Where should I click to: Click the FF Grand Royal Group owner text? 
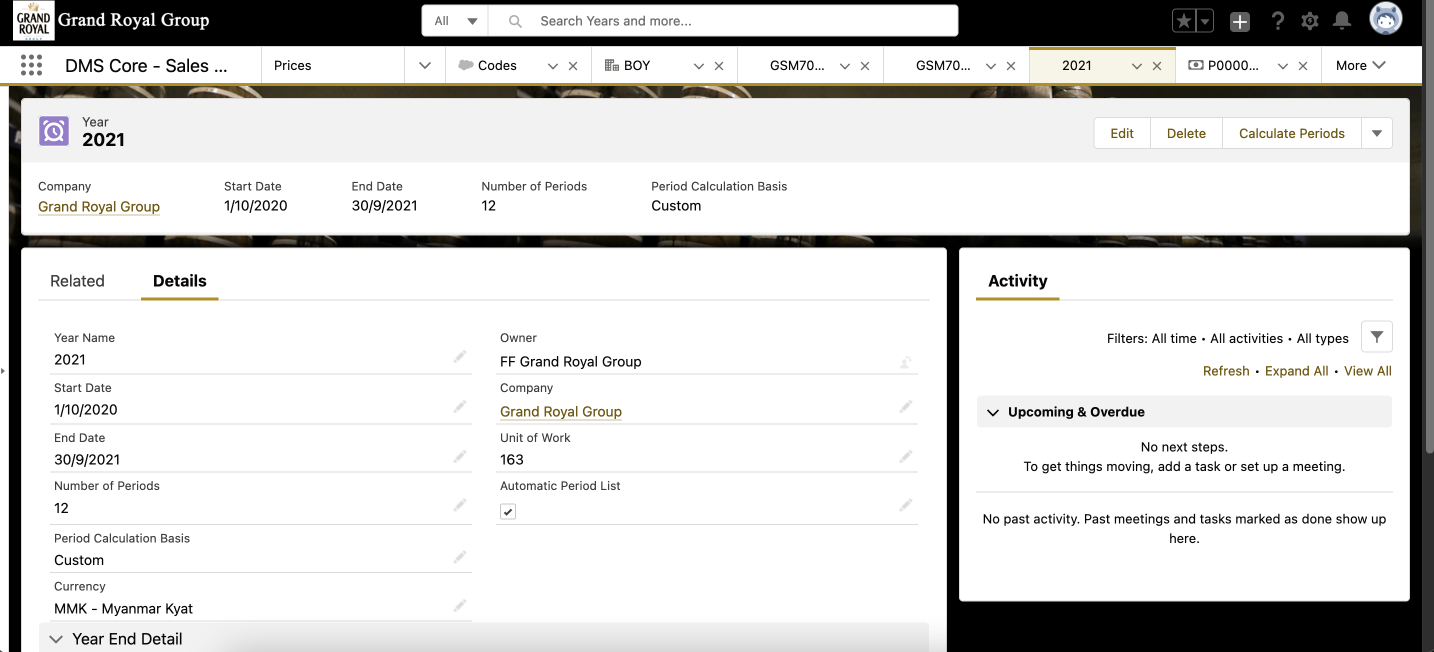pos(571,361)
